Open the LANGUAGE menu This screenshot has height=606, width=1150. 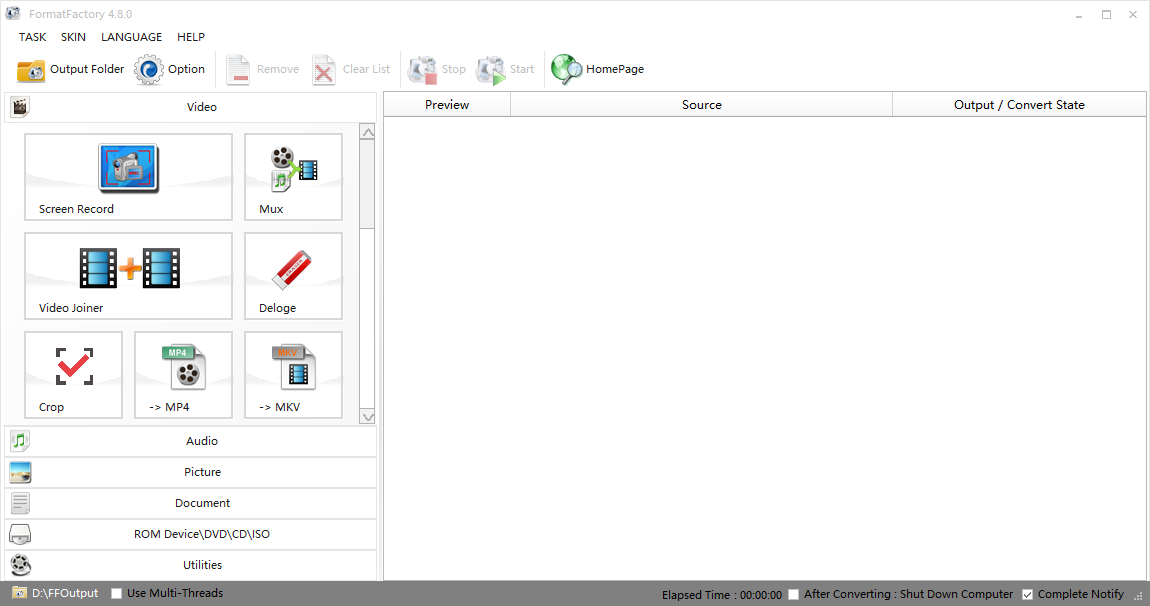pos(131,37)
